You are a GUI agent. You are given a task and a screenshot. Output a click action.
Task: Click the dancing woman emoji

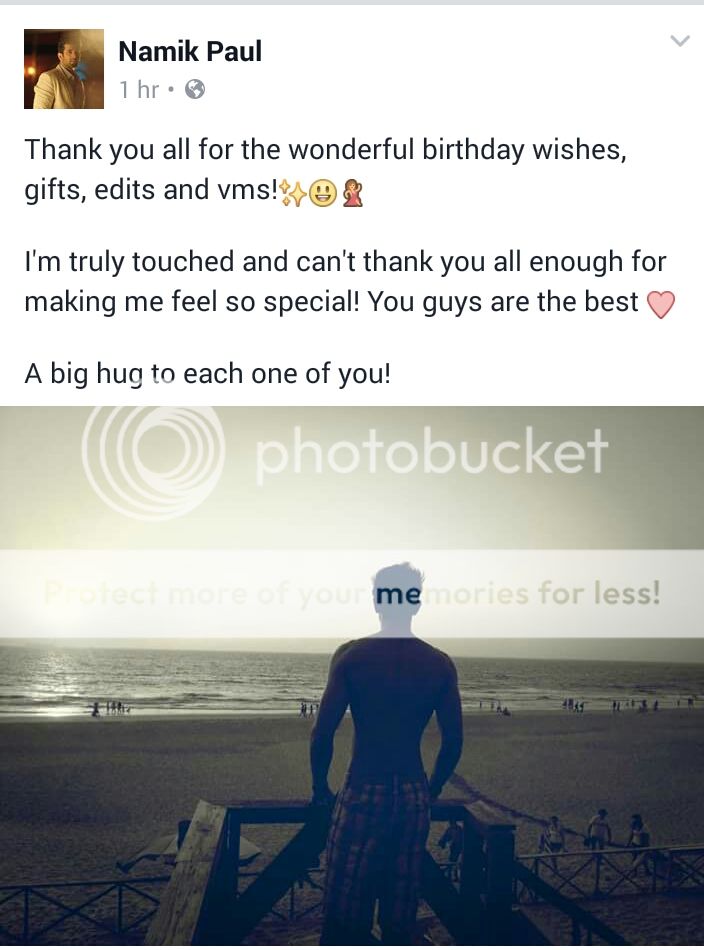pyautogui.click(x=353, y=194)
